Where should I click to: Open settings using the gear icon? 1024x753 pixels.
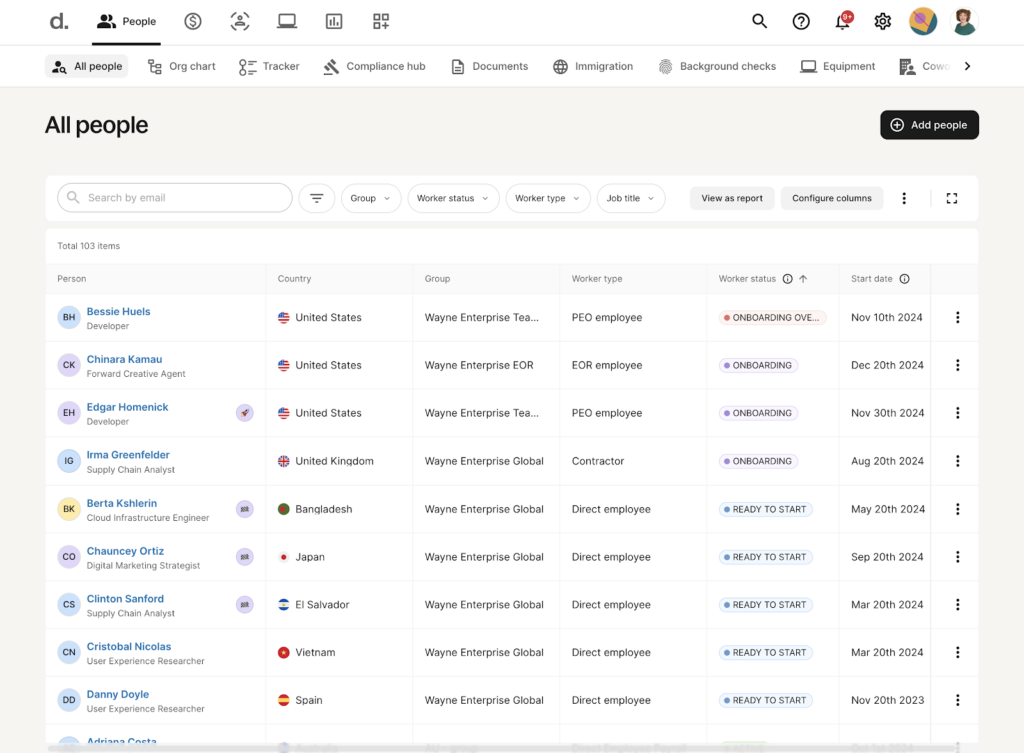point(882,20)
